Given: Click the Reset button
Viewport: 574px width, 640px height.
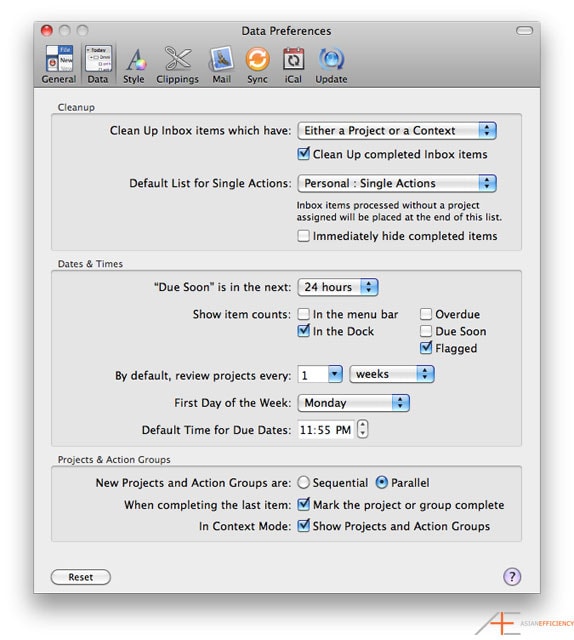Looking at the screenshot, I should pyautogui.click(x=81, y=577).
